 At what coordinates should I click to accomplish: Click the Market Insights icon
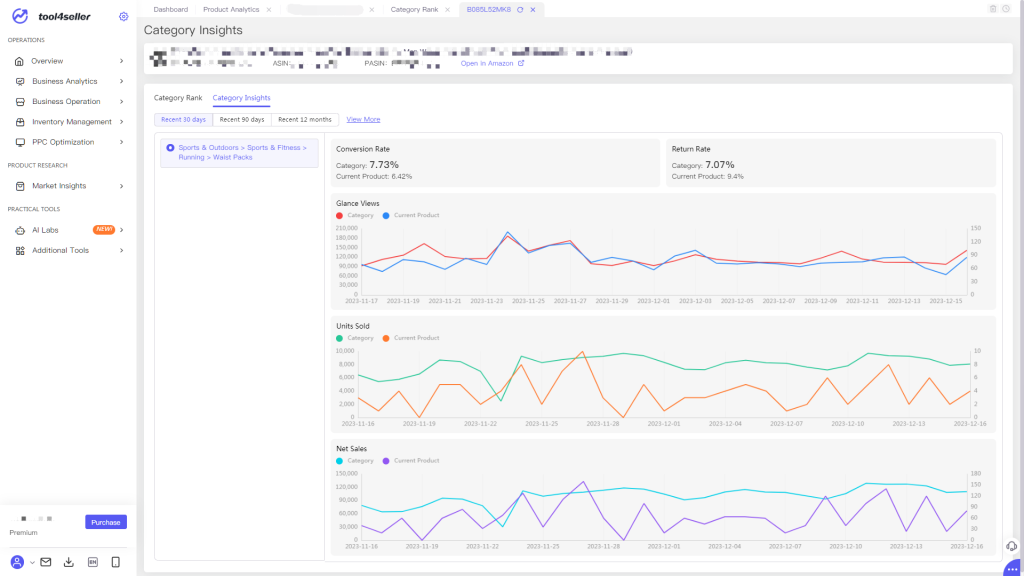coord(20,185)
